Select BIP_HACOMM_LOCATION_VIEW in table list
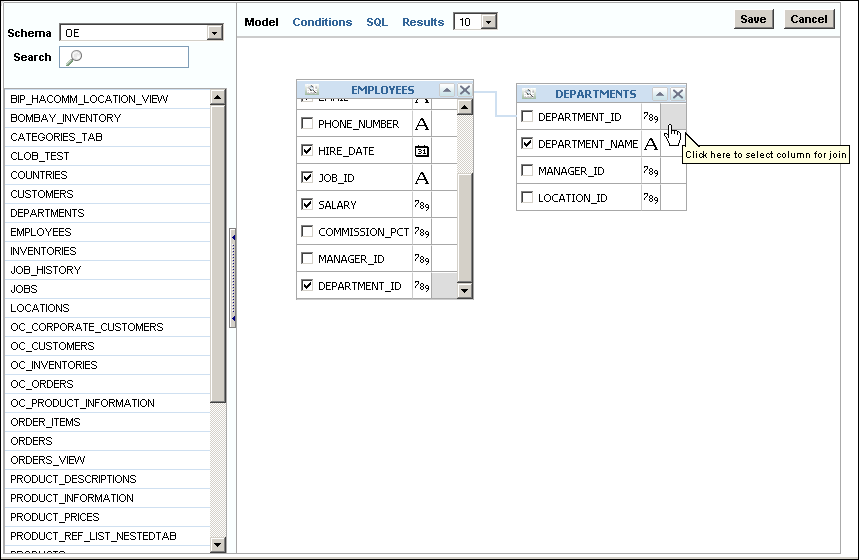The height and width of the screenshot is (560, 859). 107,99
